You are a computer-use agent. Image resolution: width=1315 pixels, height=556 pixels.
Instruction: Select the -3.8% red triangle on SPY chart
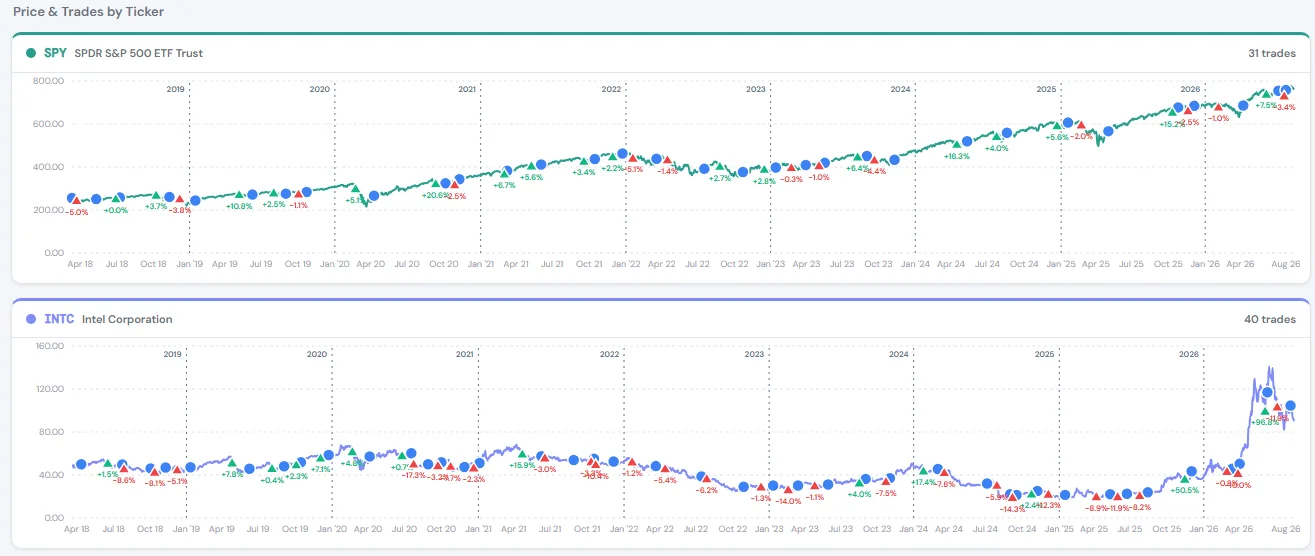click(180, 199)
